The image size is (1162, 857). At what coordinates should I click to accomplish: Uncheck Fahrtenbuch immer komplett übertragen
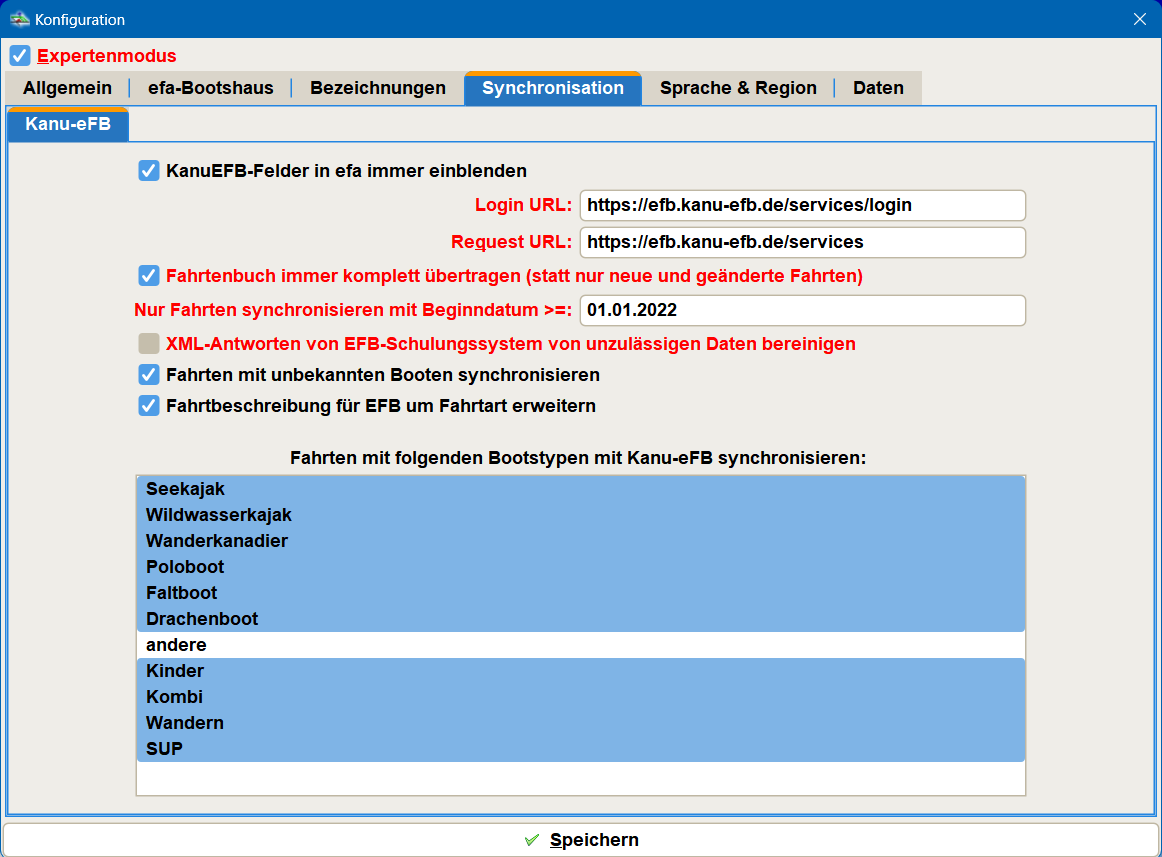(149, 275)
